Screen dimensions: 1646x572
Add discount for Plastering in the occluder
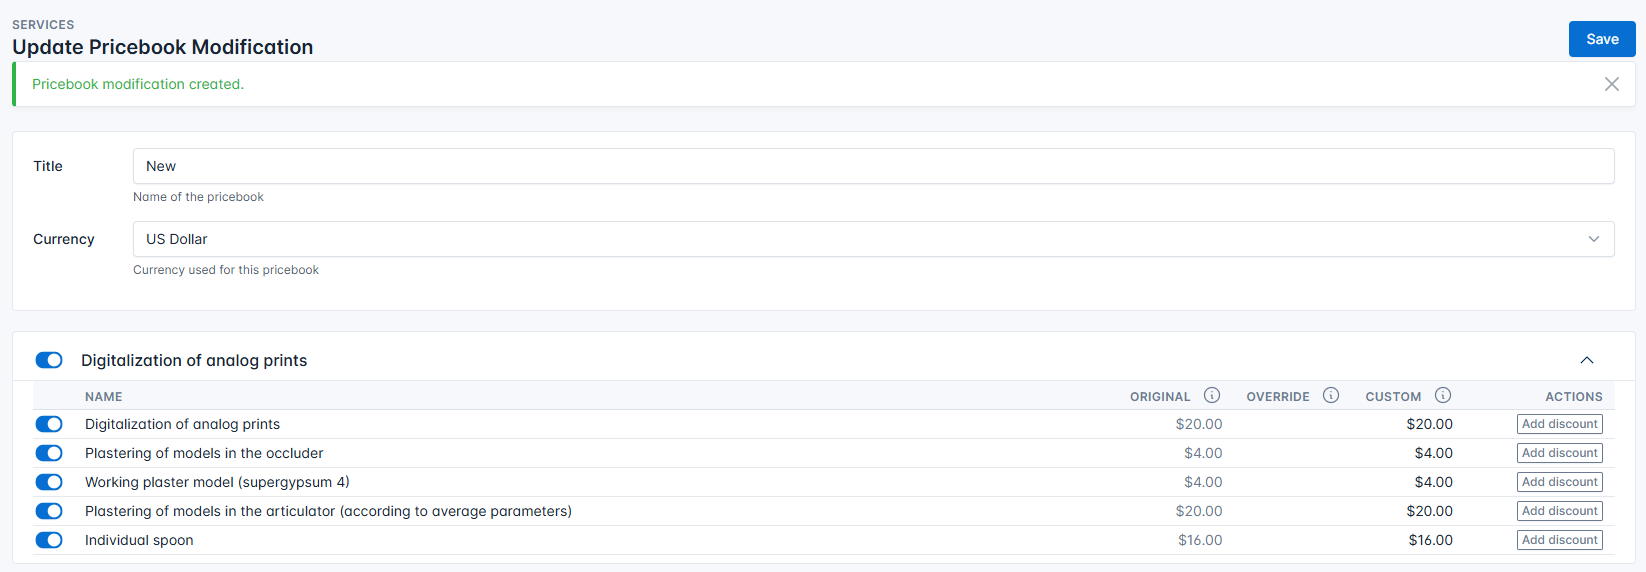[1559, 453]
